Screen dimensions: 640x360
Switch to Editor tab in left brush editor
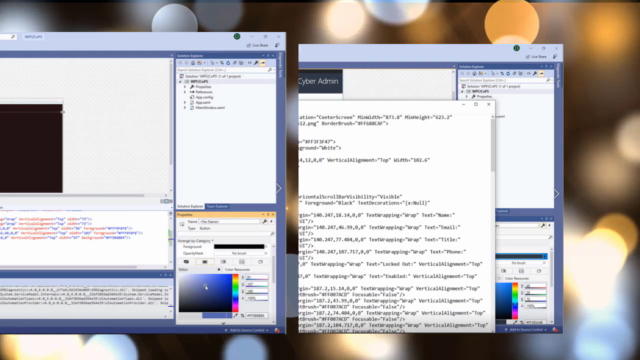(200, 269)
